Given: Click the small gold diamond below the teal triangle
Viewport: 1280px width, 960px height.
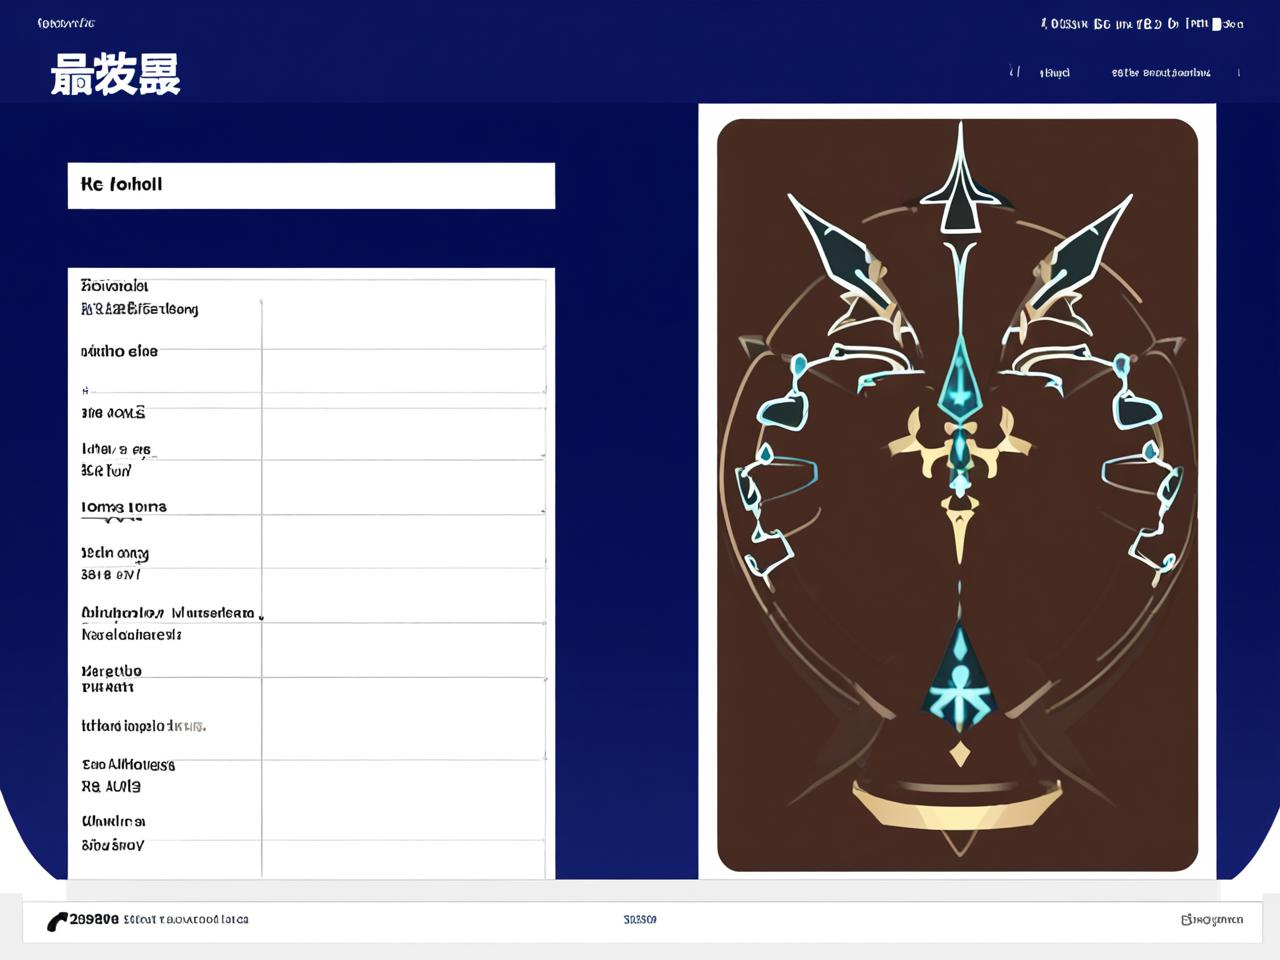Looking at the screenshot, I should [960, 753].
